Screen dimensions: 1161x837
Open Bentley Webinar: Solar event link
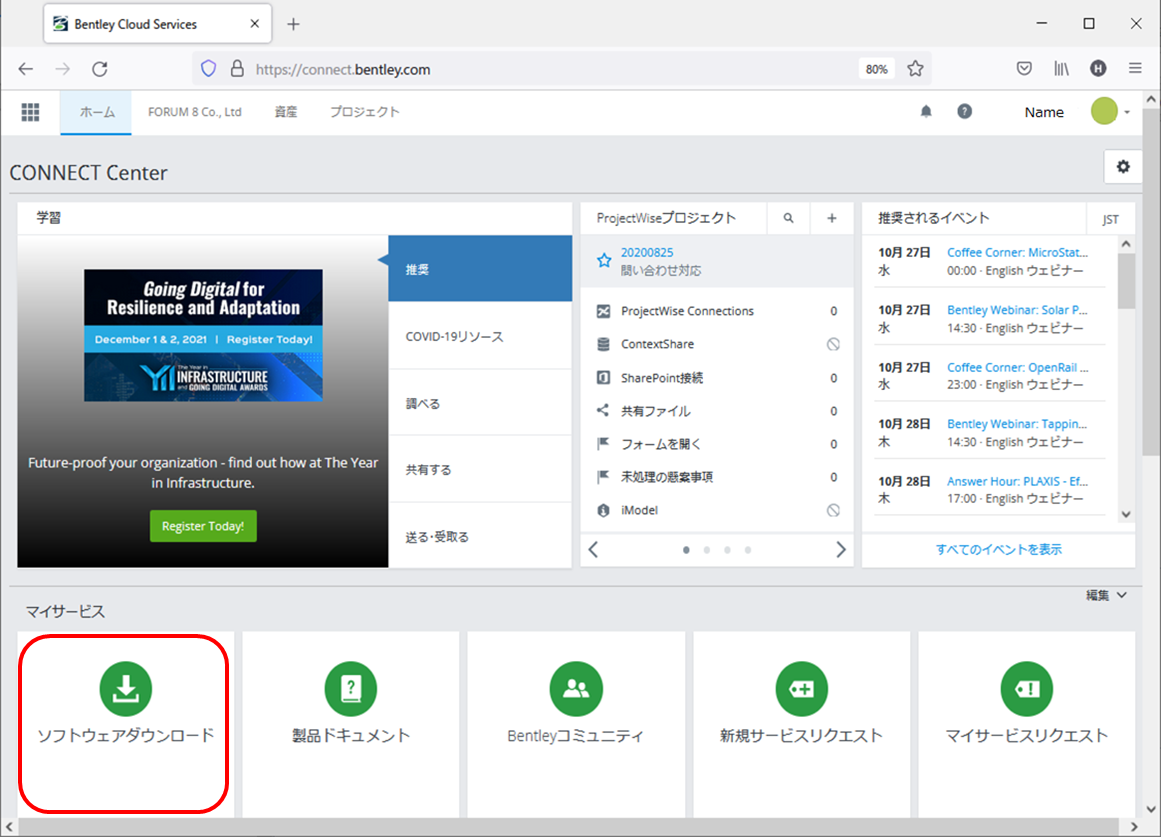coord(1017,310)
